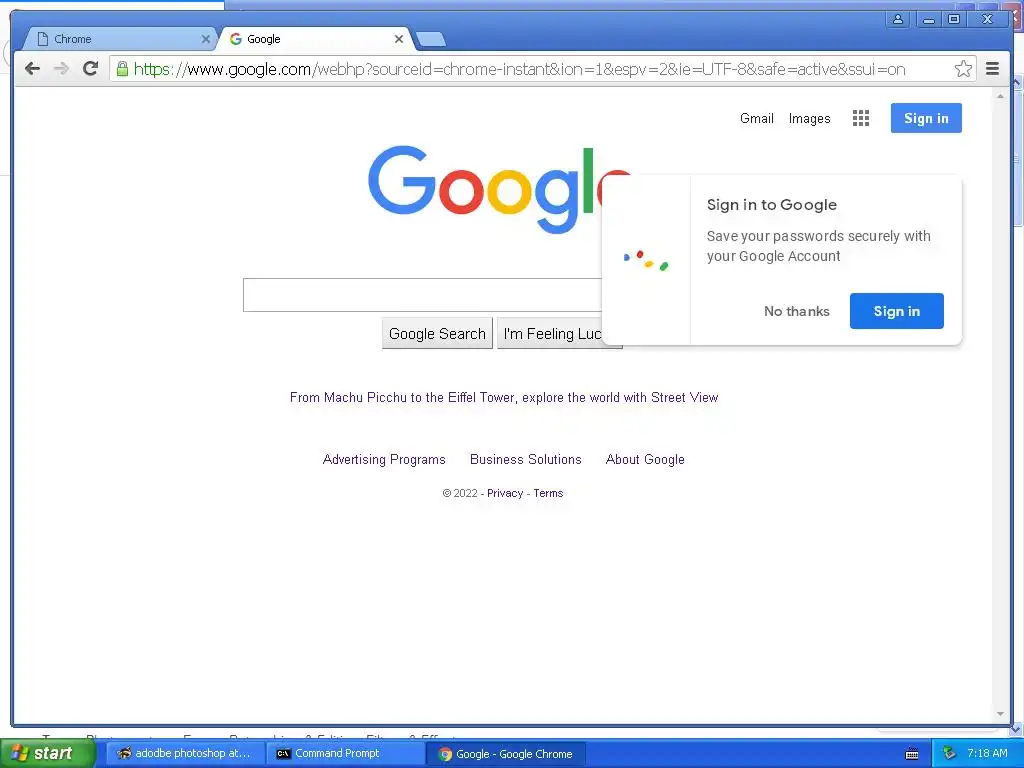Click the on-screen keyboard tray icon
This screenshot has width=1024, height=768.
pos(912,754)
